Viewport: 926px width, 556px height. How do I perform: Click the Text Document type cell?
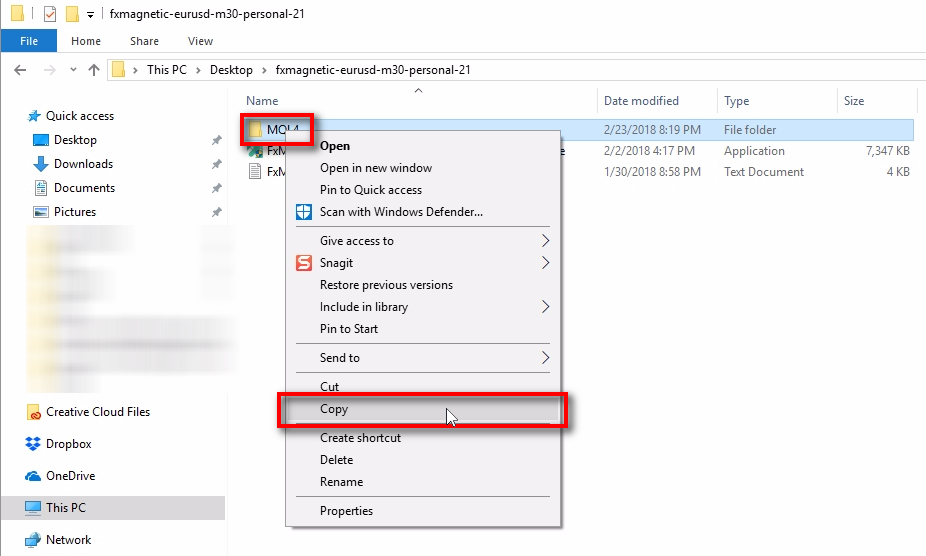(764, 172)
